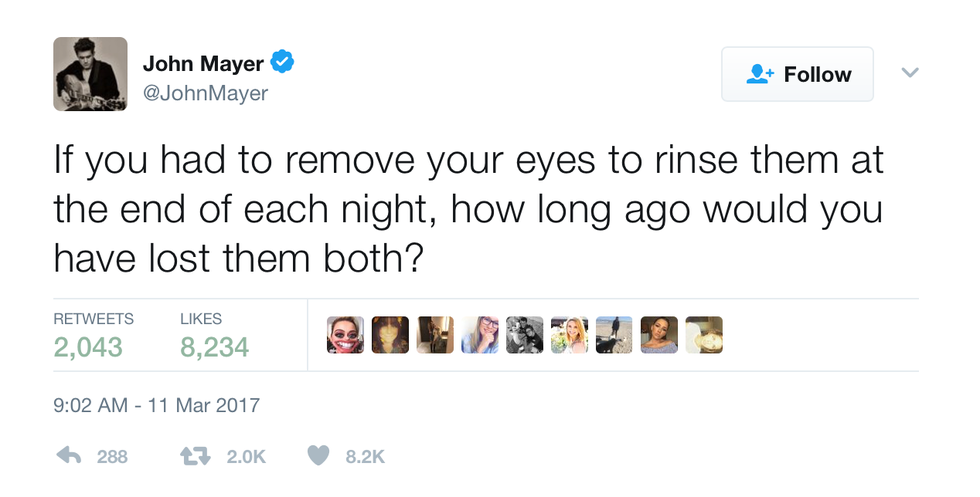980x497 pixels.
Task: Click the reply arrow icon
Action: click(68, 455)
